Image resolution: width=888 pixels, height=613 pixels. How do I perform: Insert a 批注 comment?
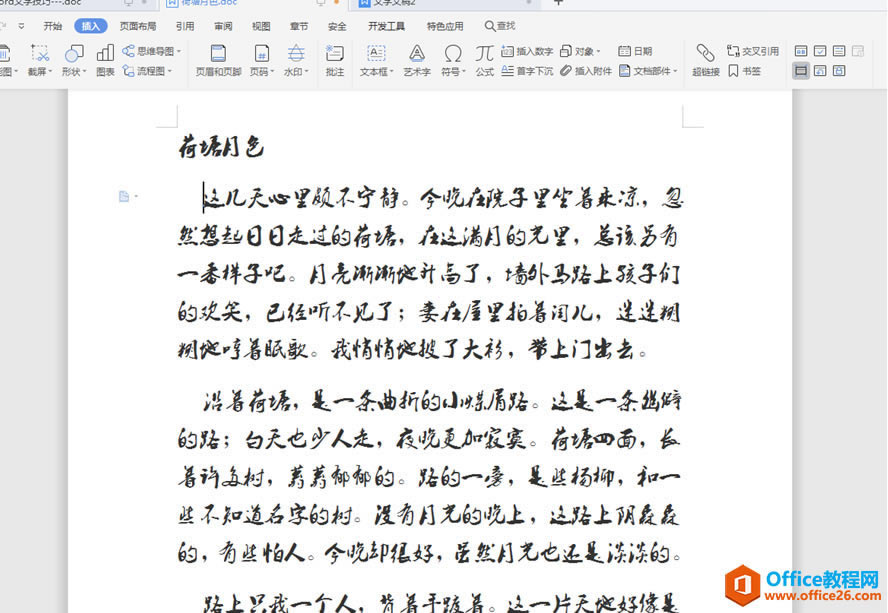[335, 59]
